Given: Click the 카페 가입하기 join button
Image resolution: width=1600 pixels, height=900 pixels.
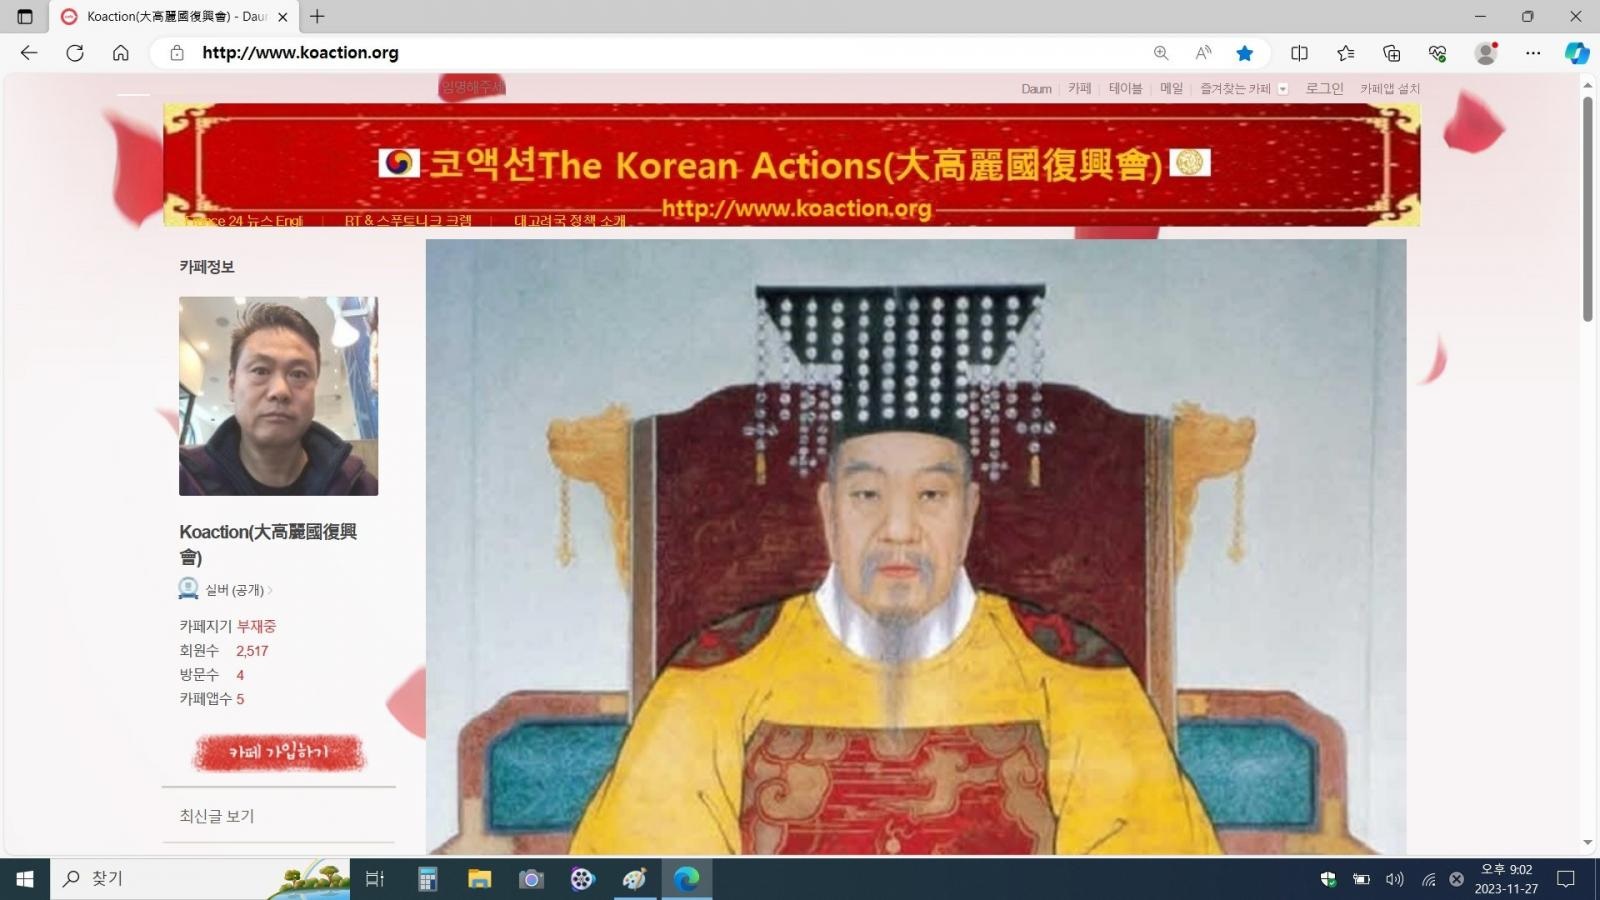Looking at the screenshot, I should 278,753.
